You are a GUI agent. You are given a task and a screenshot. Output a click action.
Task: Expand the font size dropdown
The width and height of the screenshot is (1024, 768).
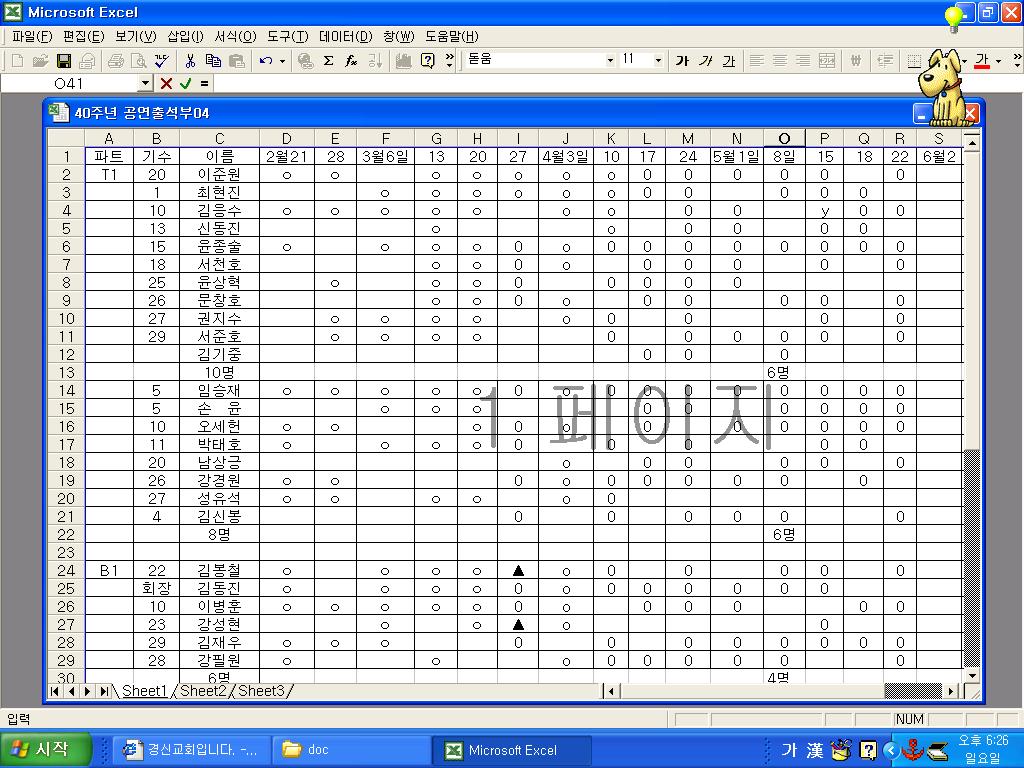tap(657, 61)
